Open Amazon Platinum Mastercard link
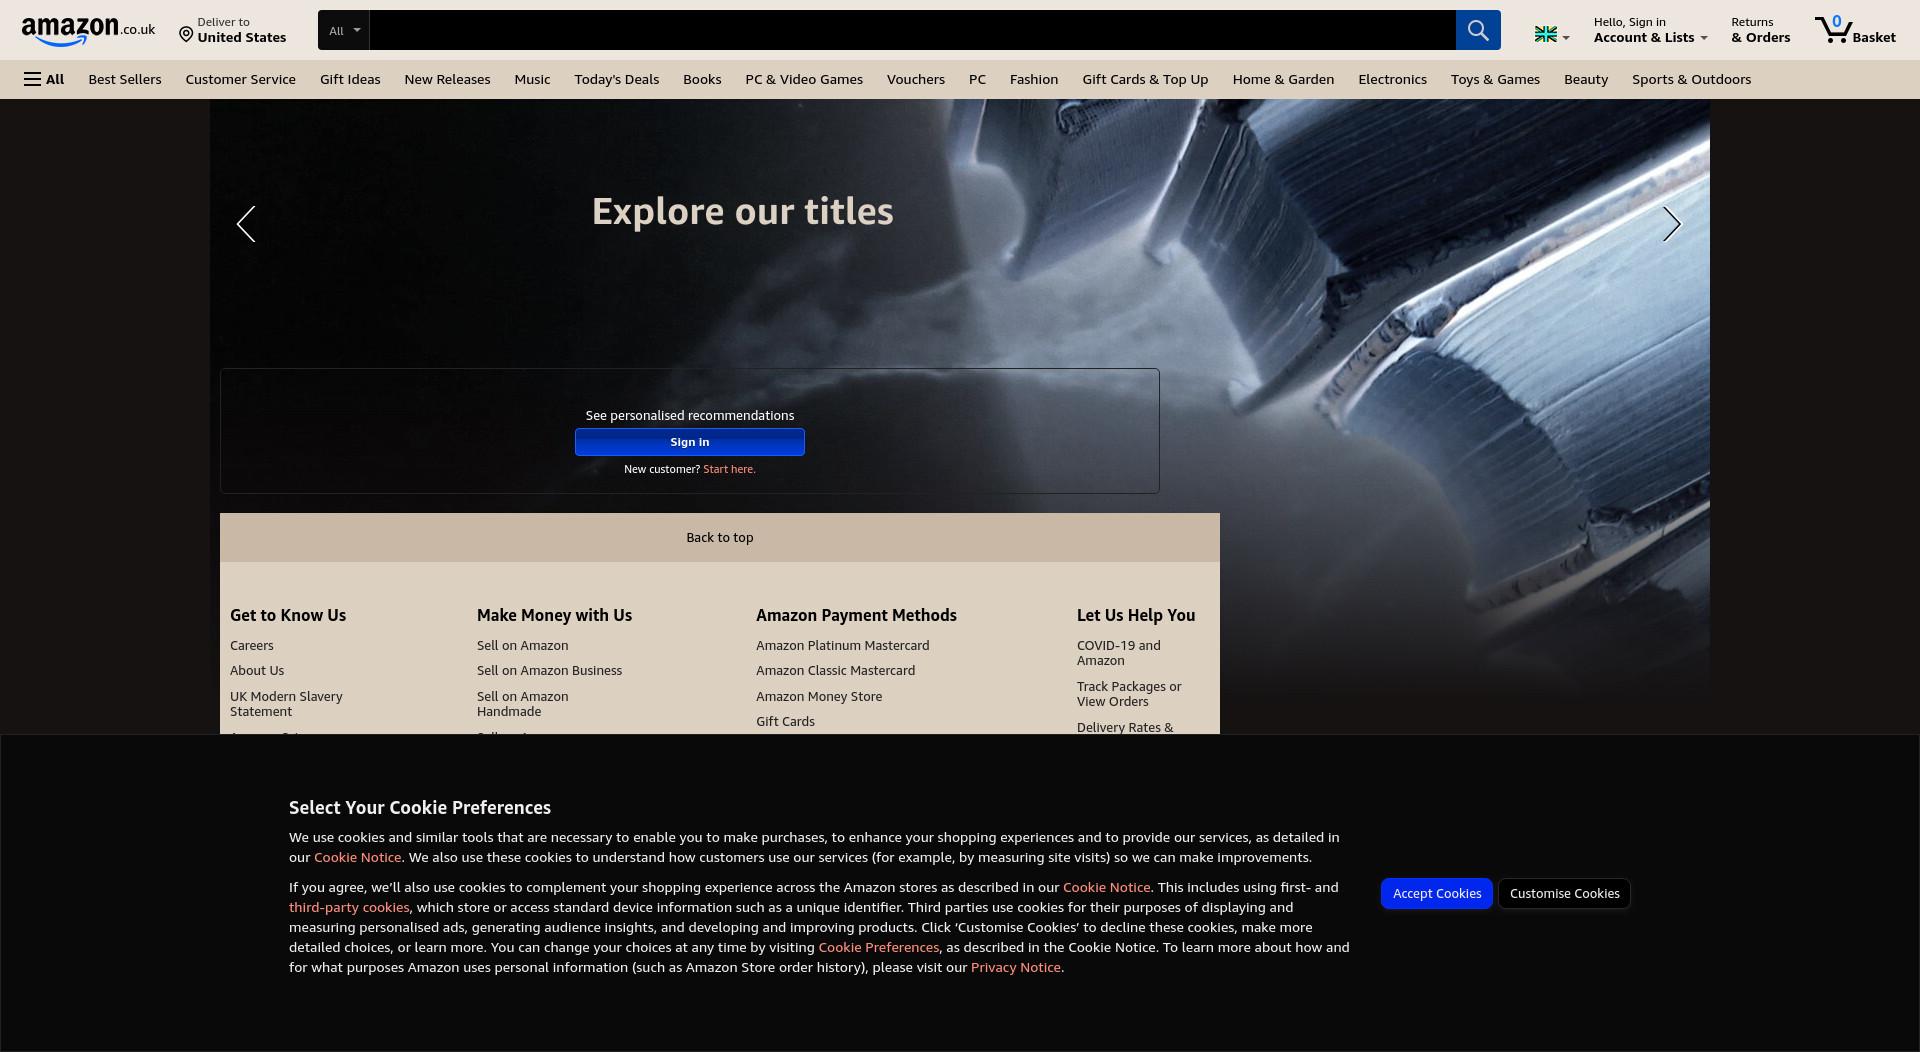The width and height of the screenshot is (1920, 1052). tap(842, 645)
